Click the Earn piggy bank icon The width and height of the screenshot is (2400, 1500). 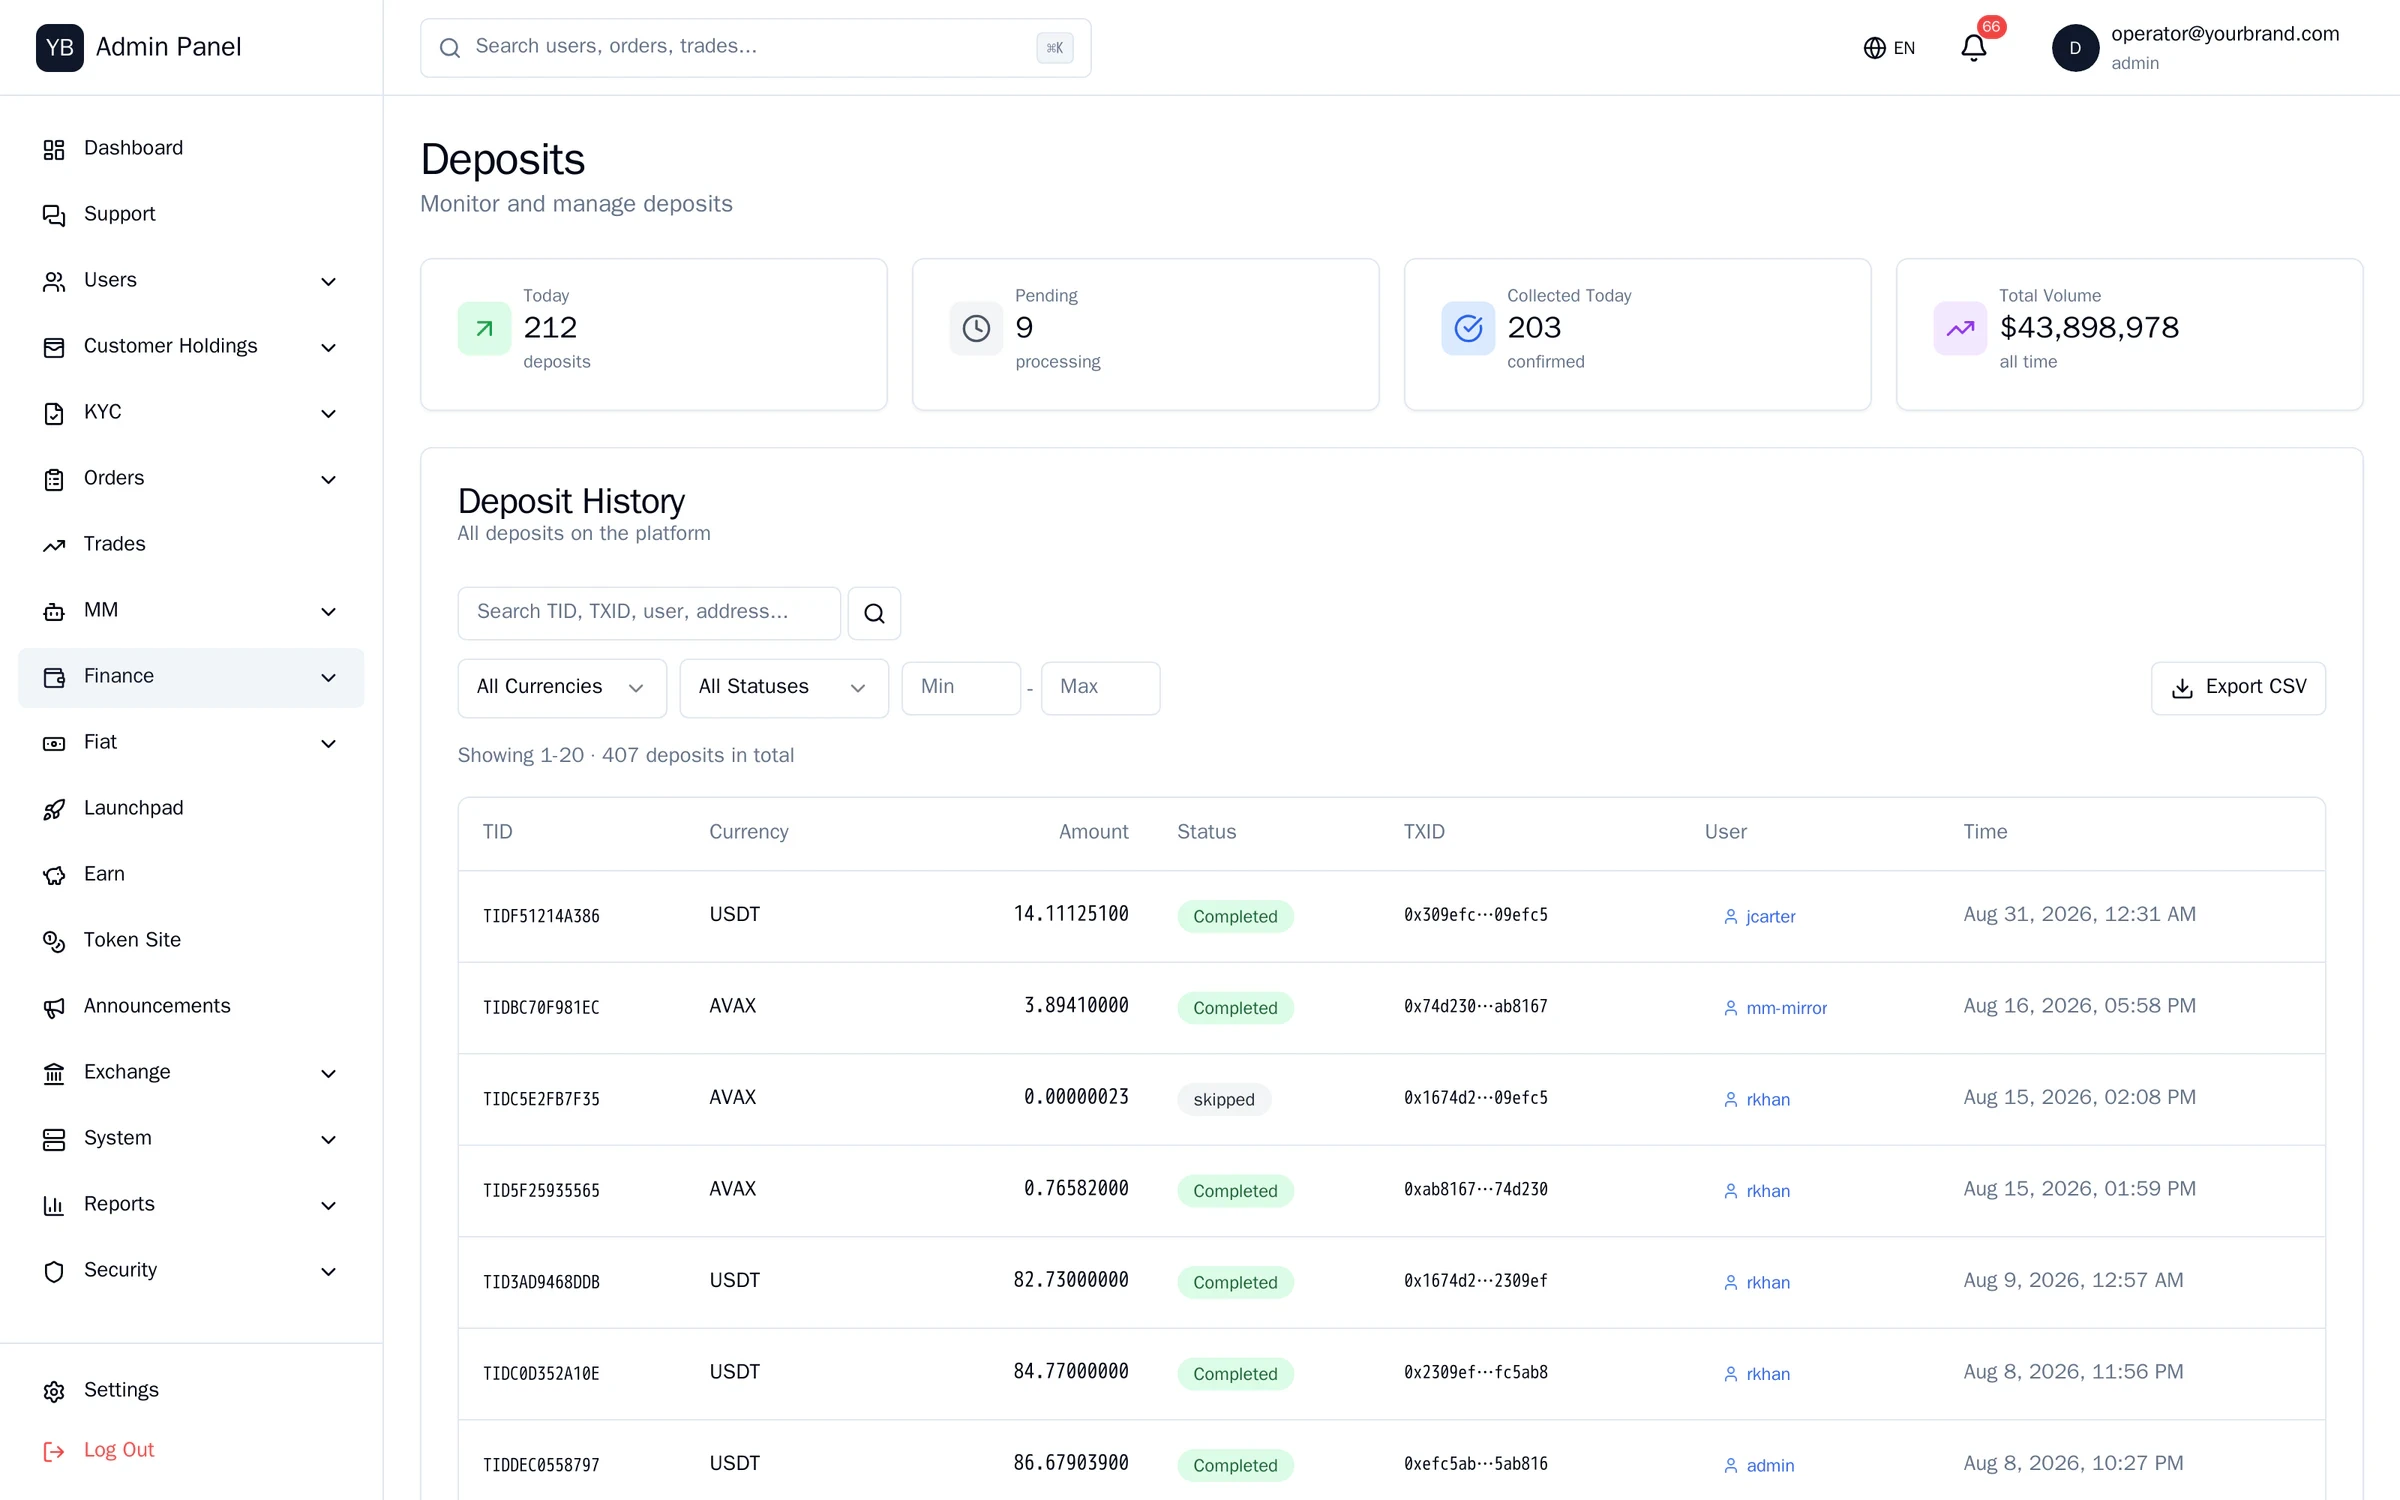(x=54, y=875)
